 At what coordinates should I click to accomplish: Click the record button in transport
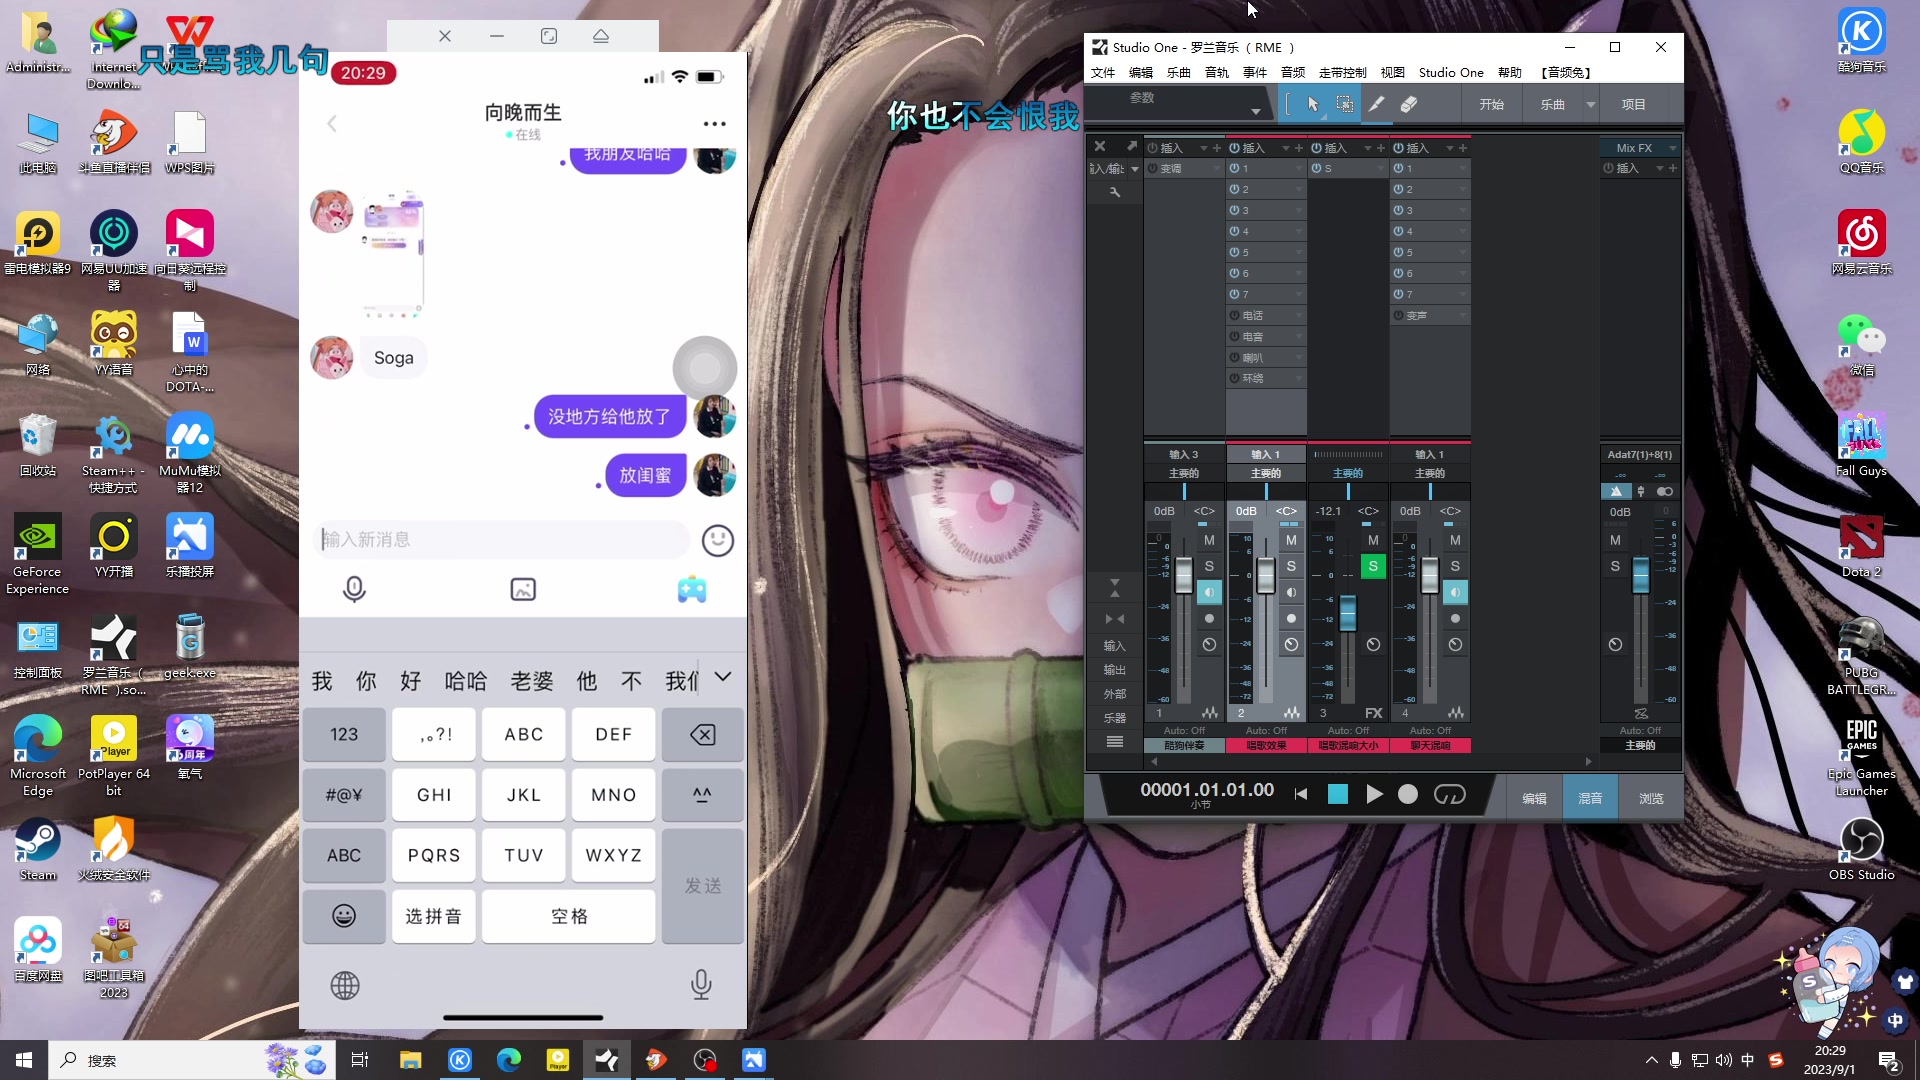(1408, 795)
